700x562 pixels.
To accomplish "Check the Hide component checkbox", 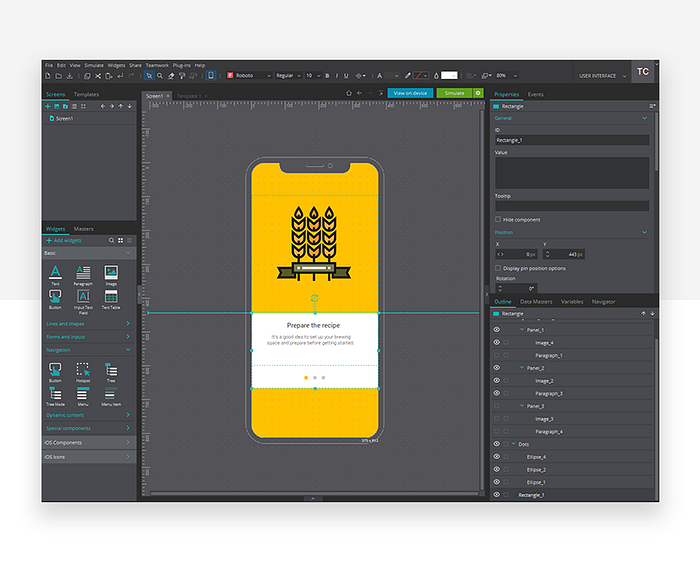I will click(498, 219).
